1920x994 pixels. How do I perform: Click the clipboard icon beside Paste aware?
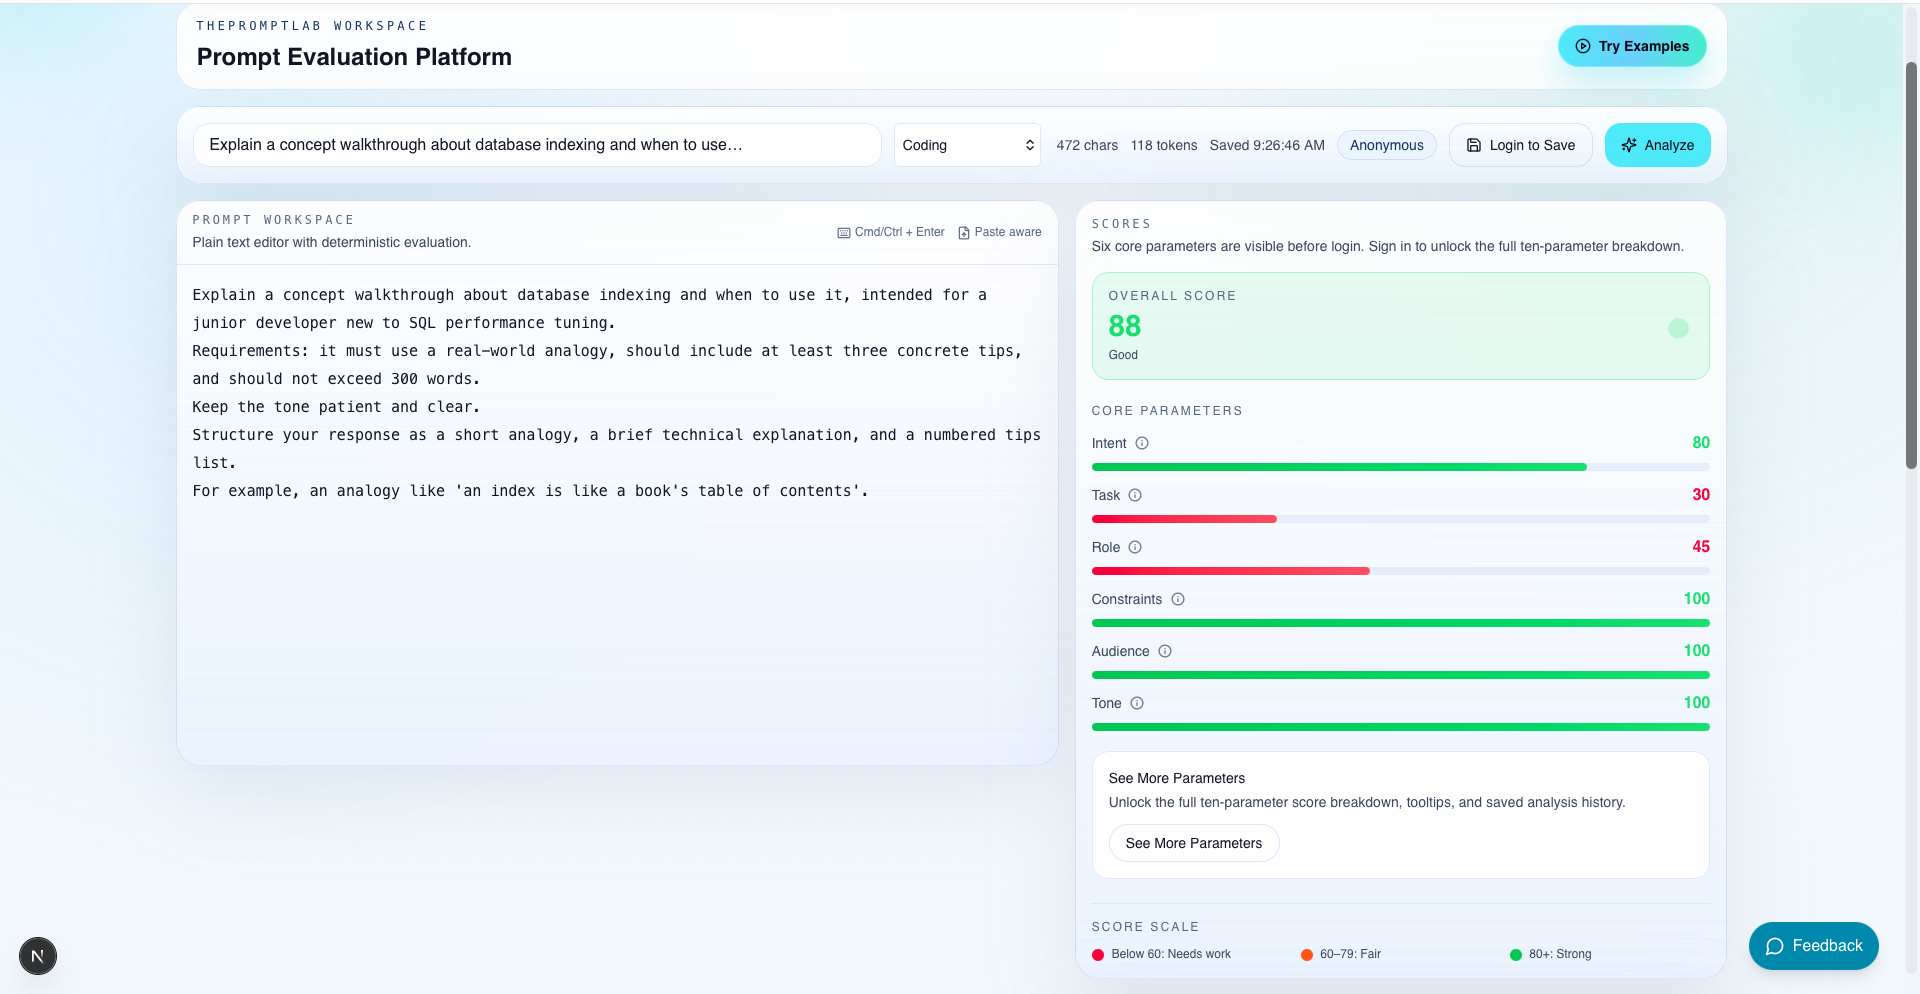click(x=964, y=232)
